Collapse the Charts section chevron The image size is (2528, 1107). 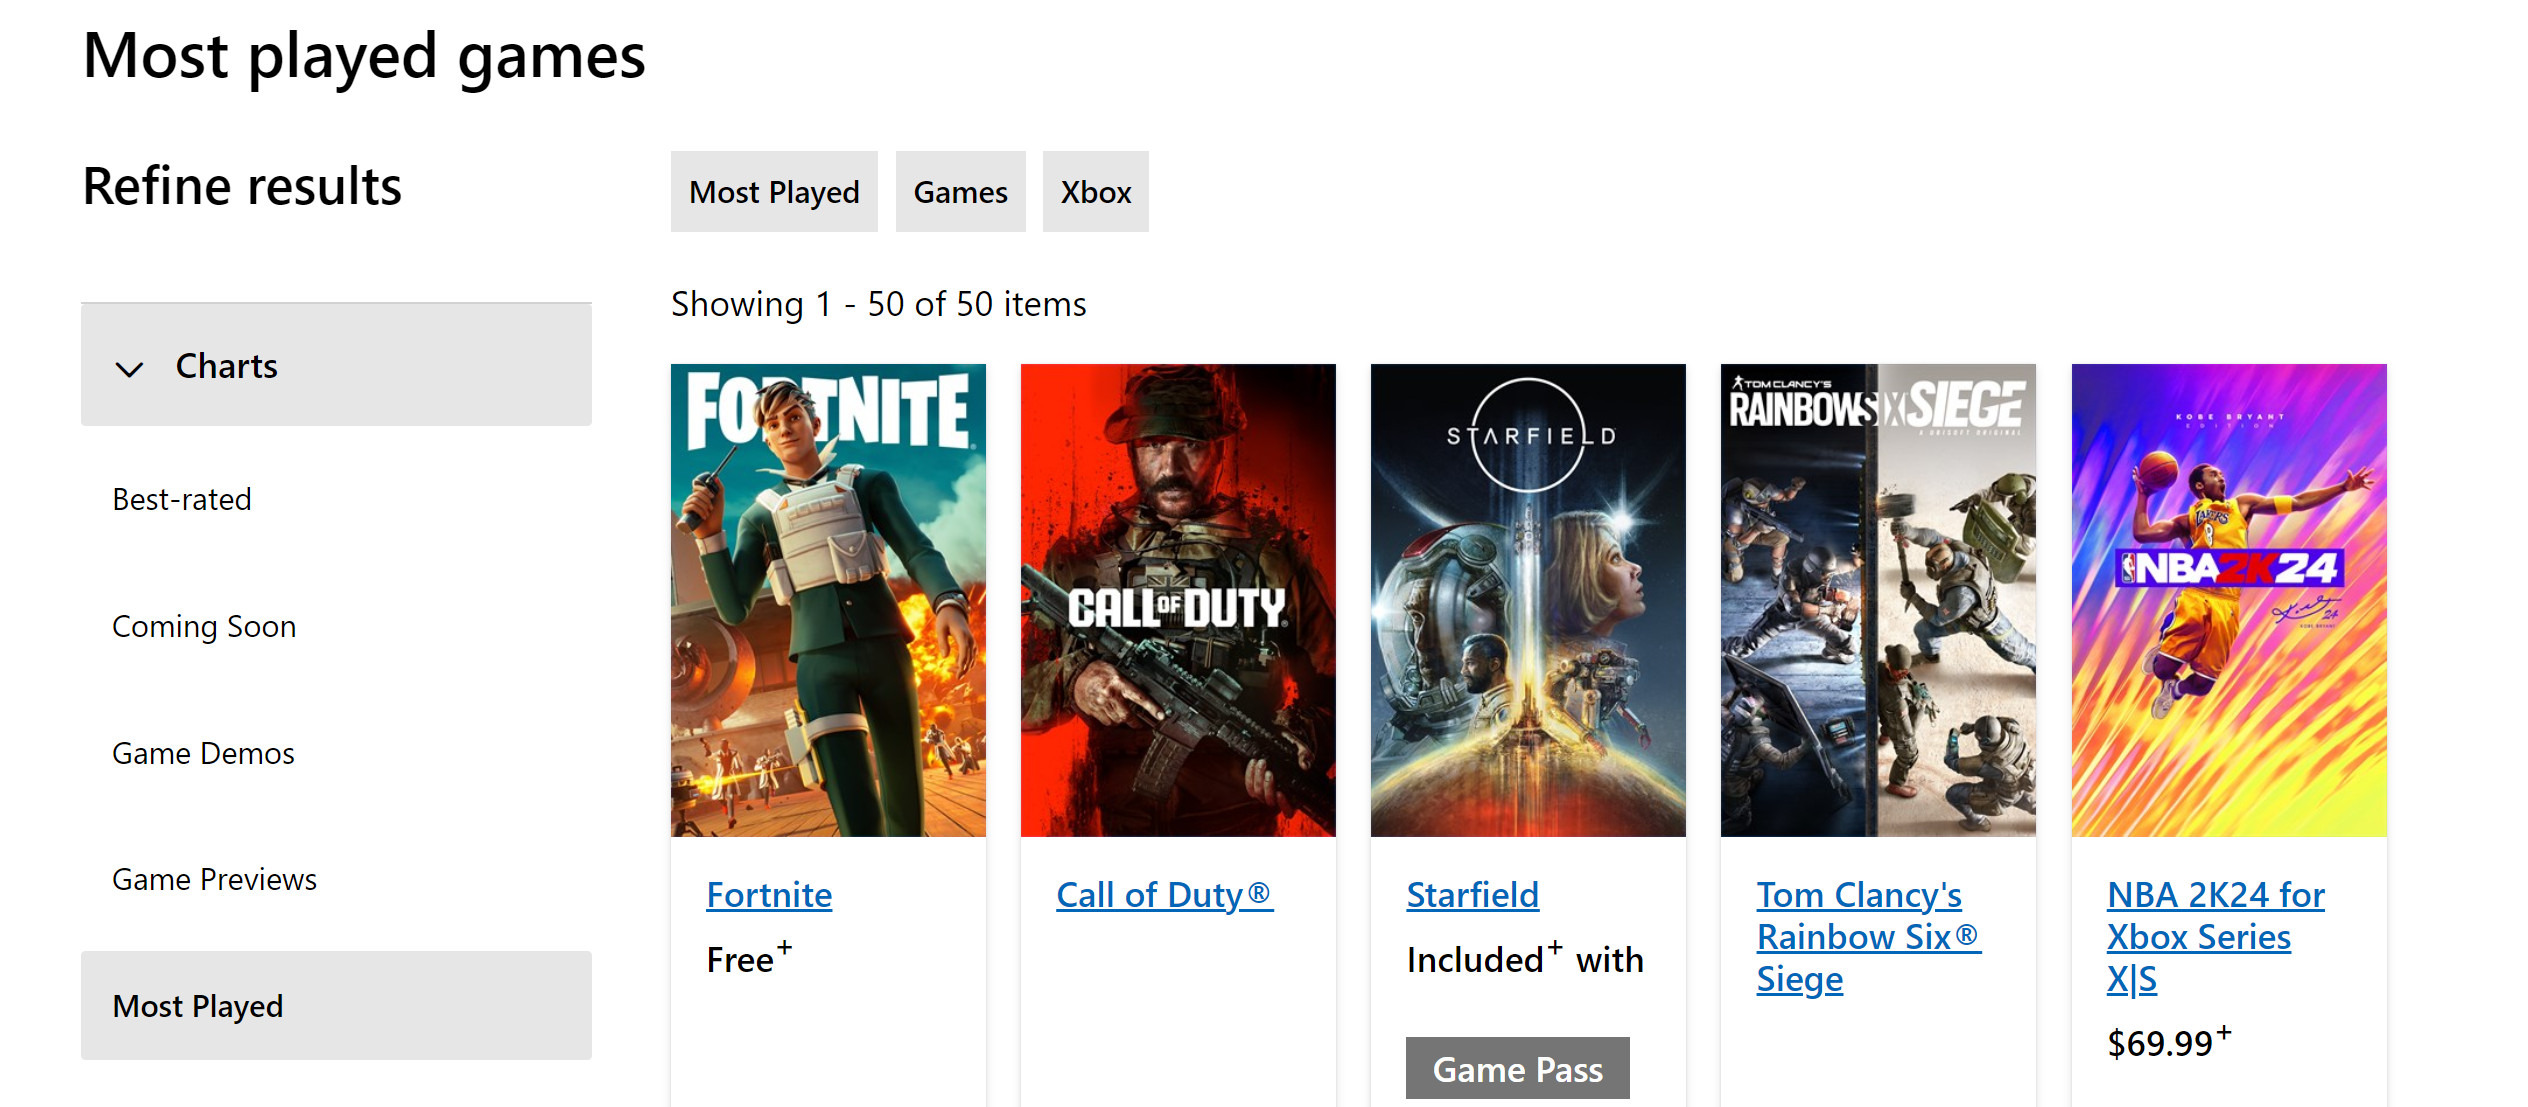pyautogui.click(x=130, y=368)
